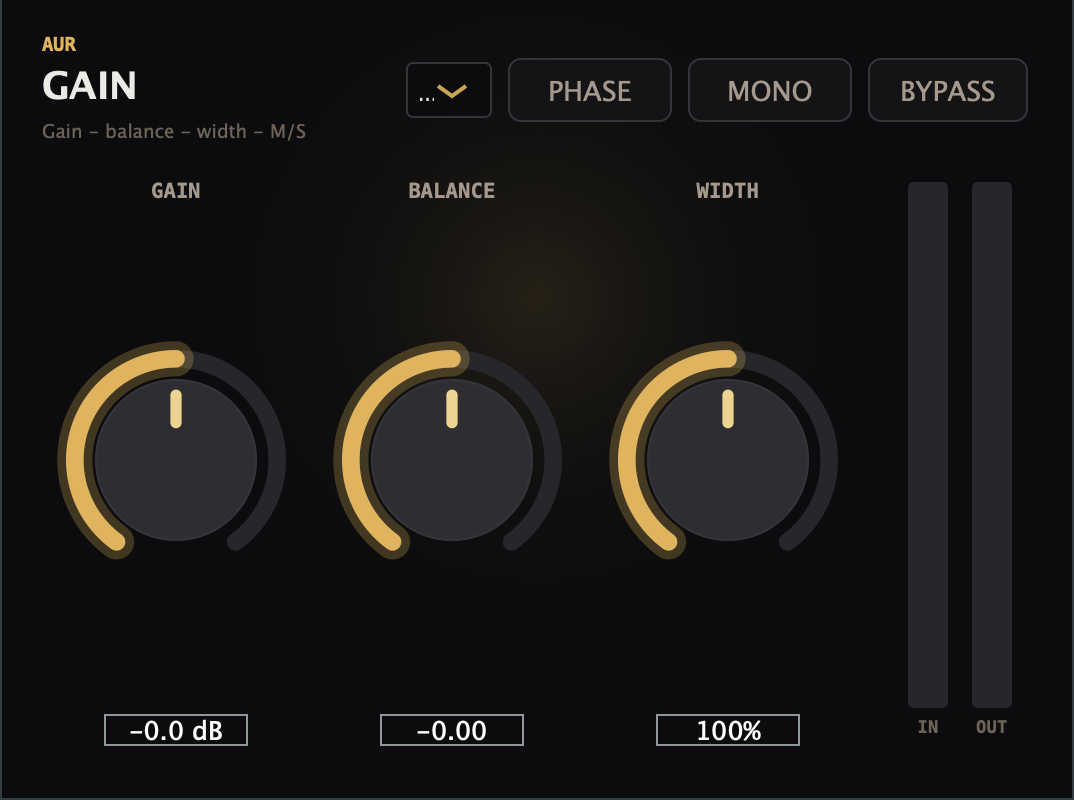Select the 100% width value field
1074x800 pixels.
tap(728, 730)
